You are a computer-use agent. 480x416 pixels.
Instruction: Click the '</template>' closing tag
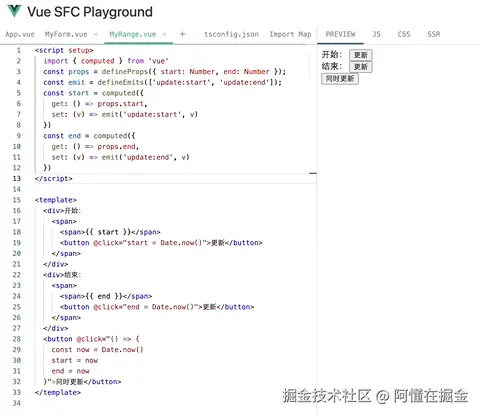(x=58, y=392)
